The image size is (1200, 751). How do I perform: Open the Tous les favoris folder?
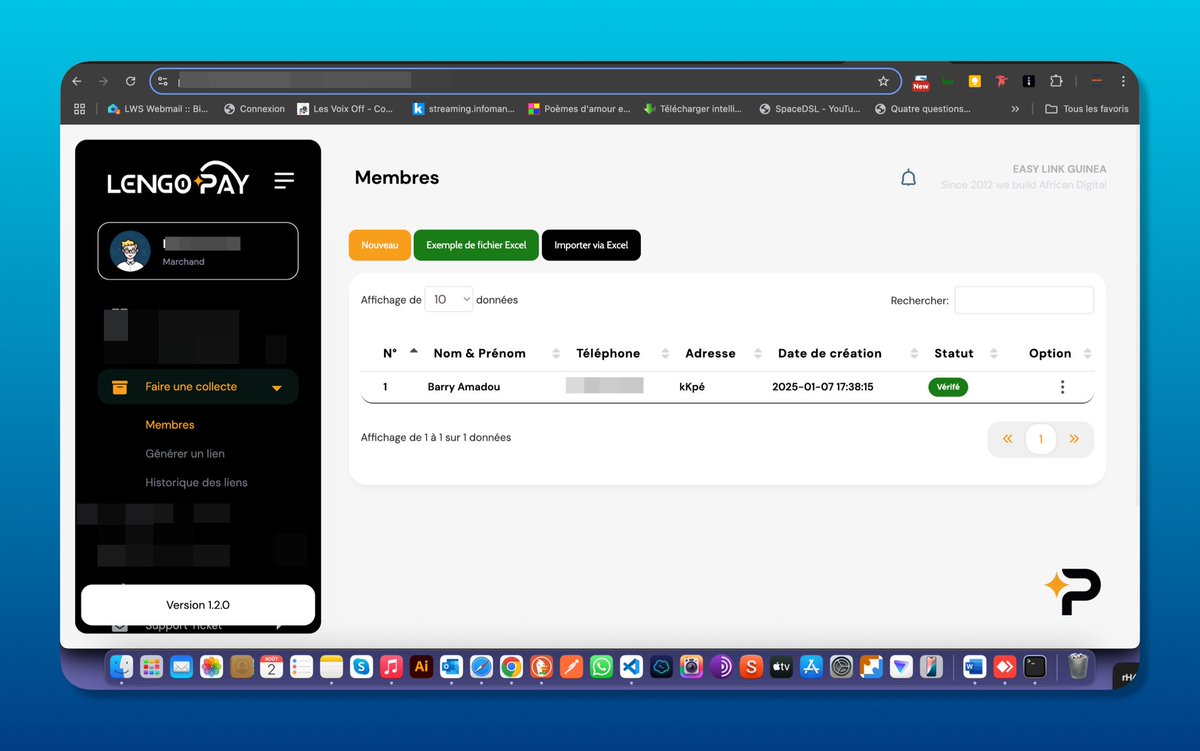[1087, 109]
